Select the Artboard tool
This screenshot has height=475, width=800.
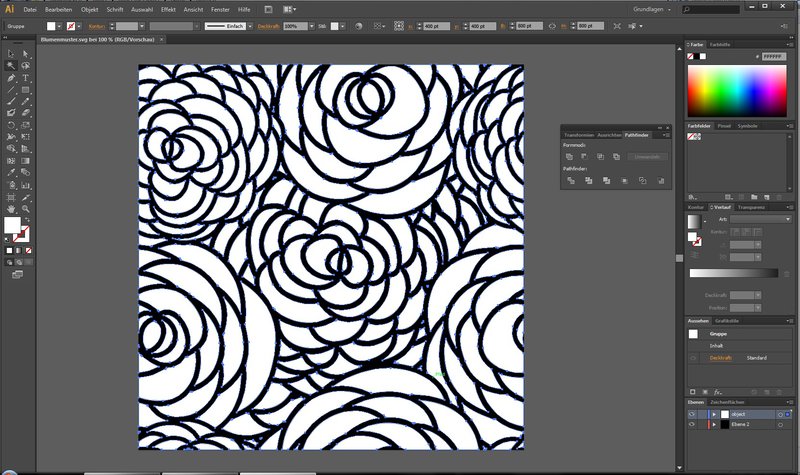coord(11,197)
